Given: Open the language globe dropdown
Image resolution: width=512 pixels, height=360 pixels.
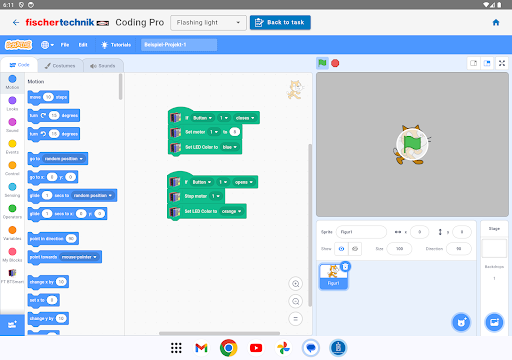Looking at the screenshot, I should point(47,45).
